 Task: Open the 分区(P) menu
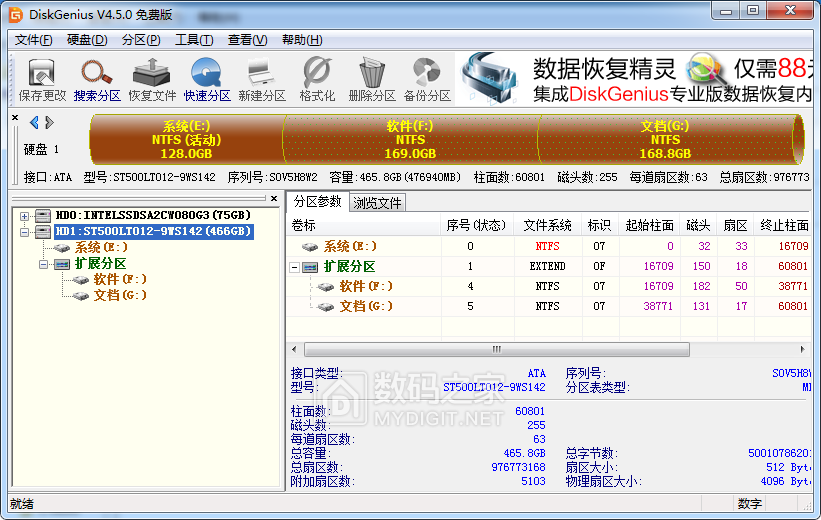click(141, 40)
